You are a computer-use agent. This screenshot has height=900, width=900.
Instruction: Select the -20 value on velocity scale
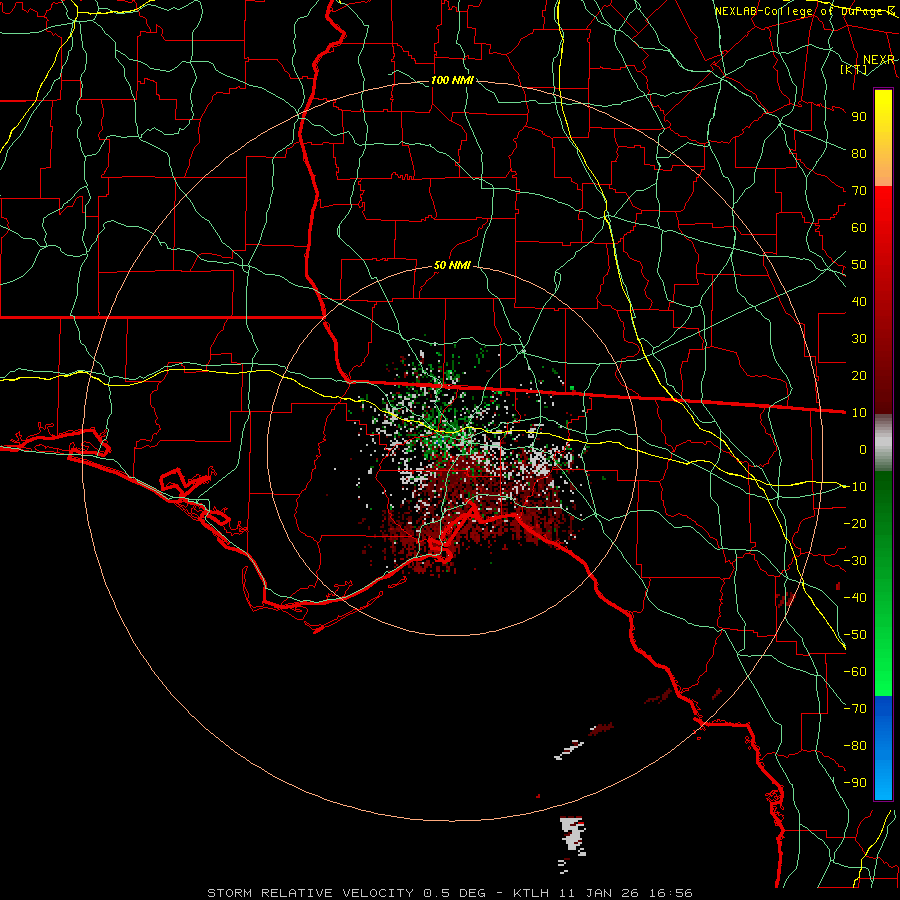pyautogui.click(x=855, y=523)
